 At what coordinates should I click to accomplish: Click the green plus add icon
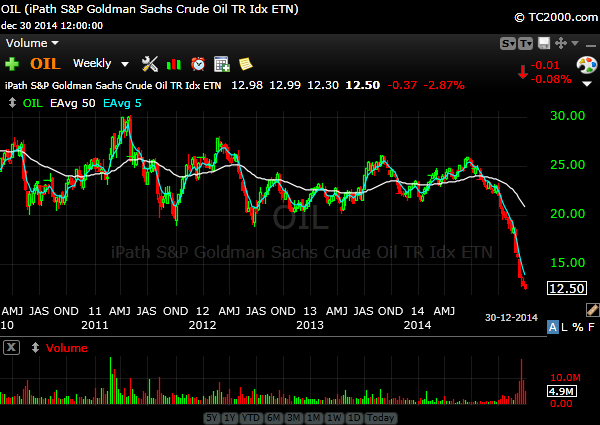[x=12, y=64]
